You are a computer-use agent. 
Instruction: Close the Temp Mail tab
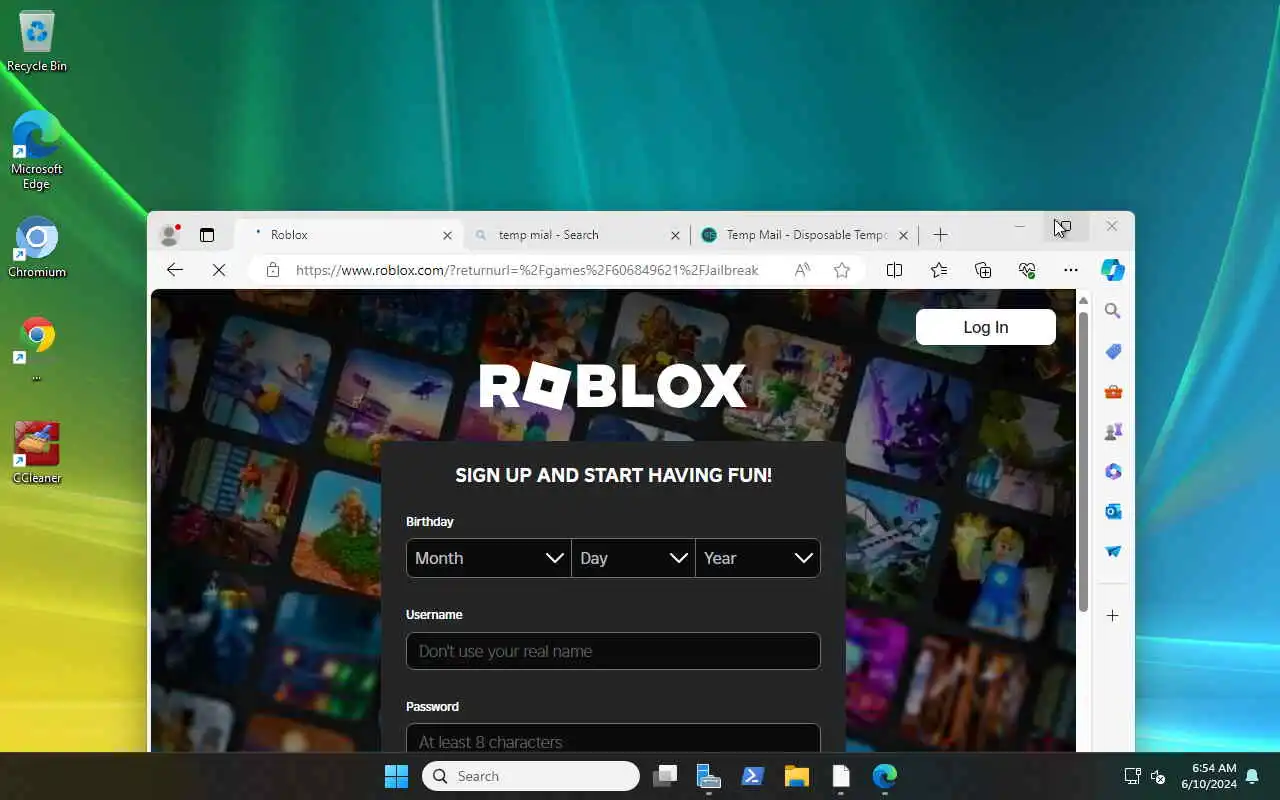click(903, 236)
